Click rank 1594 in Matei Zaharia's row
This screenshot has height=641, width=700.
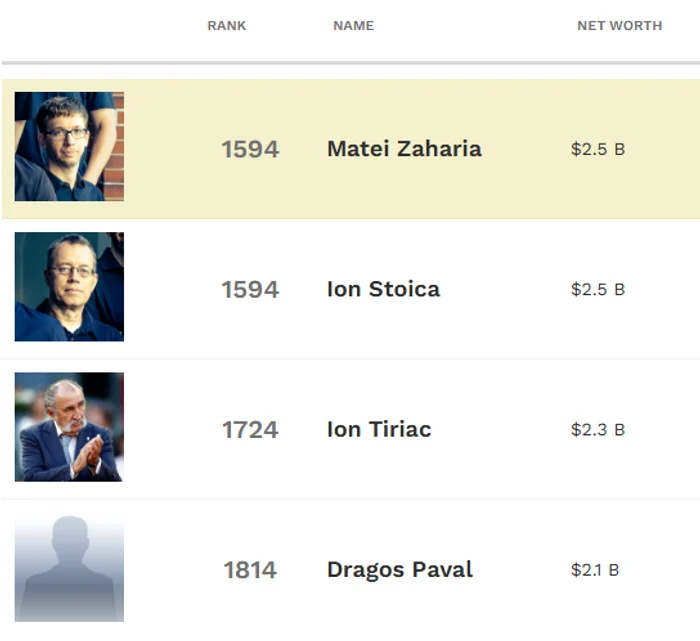click(x=250, y=149)
